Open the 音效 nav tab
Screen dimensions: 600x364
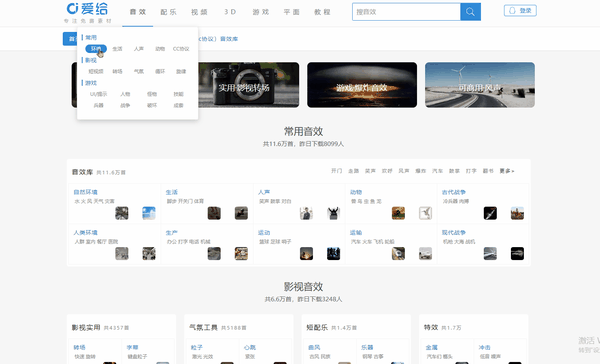click(138, 12)
